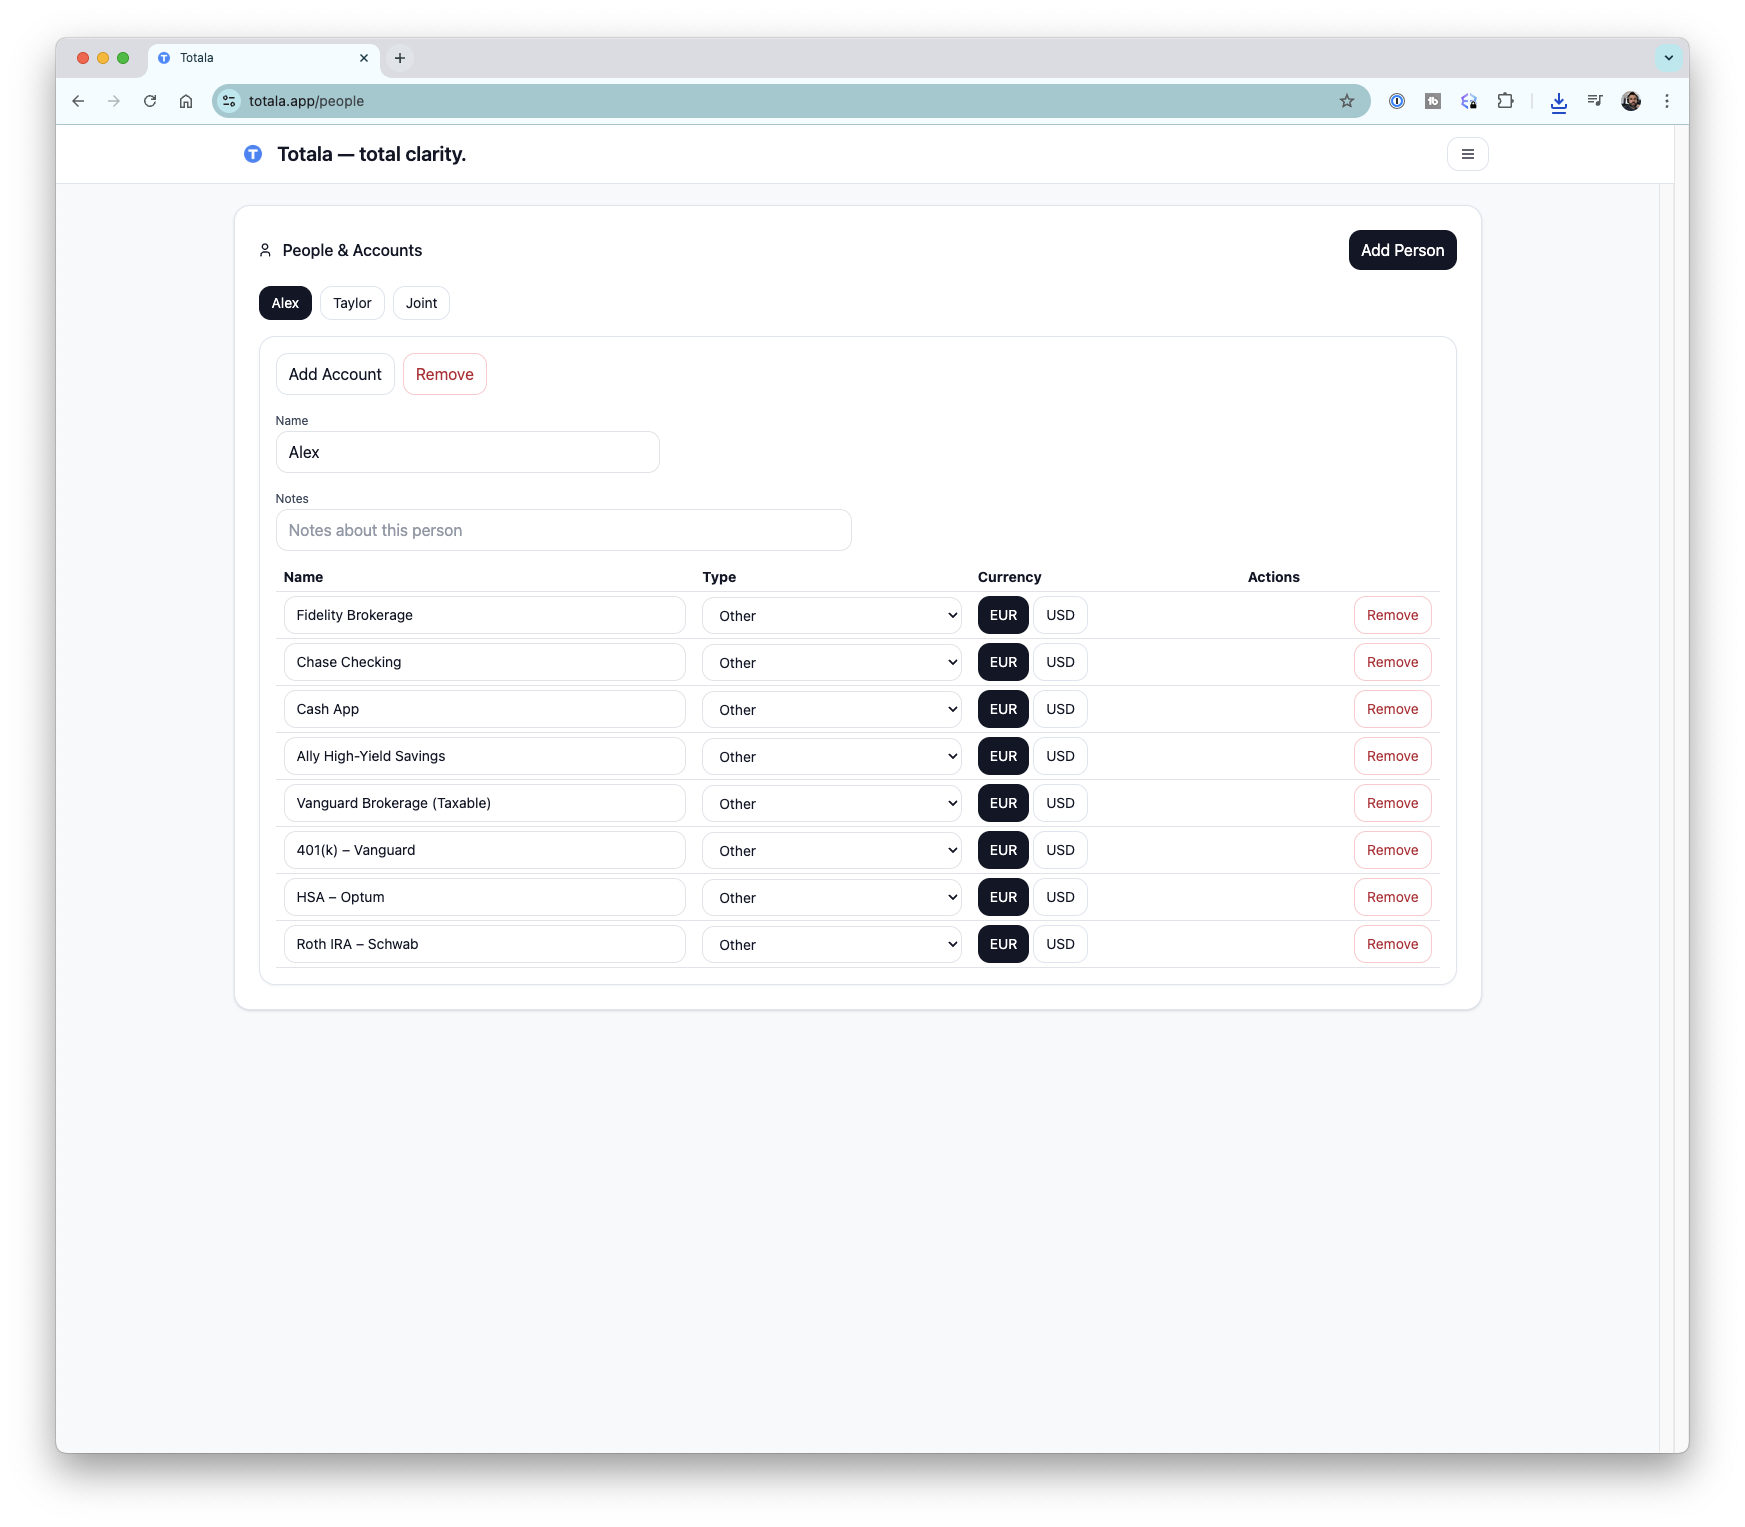This screenshot has width=1745, height=1527.
Task: Open the 1Password extension icon
Action: (x=1397, y=101)
